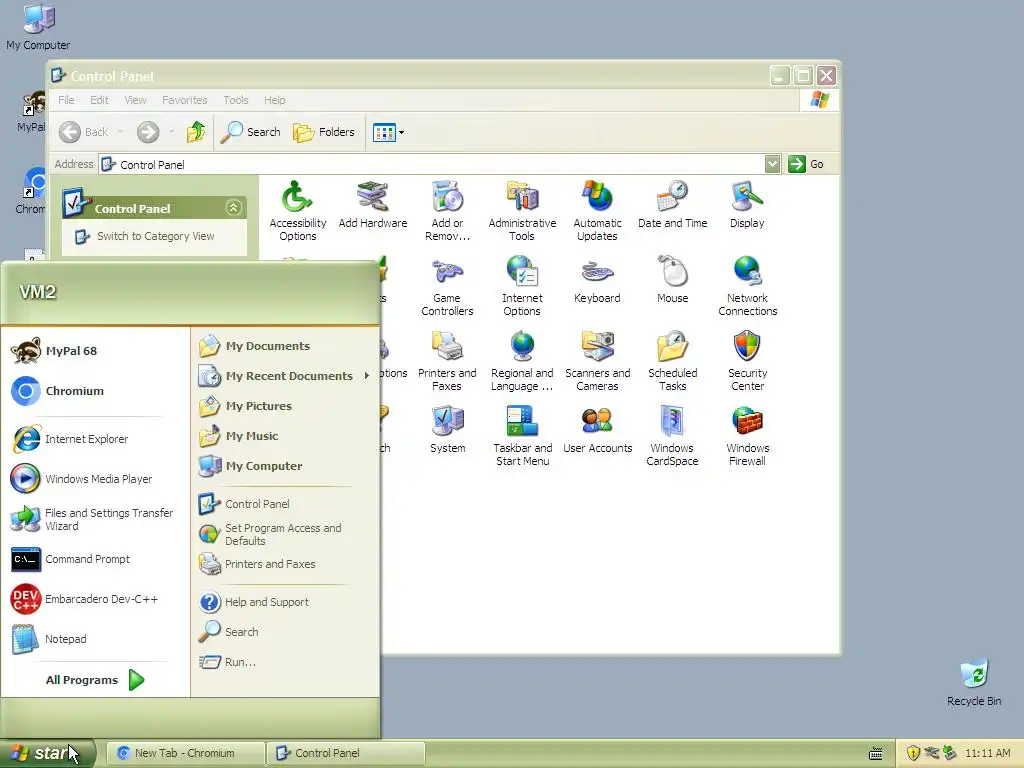Open Set Program Access and Defaults
The height and width of the screenshot is (768, 1024).
pos(285,534)
